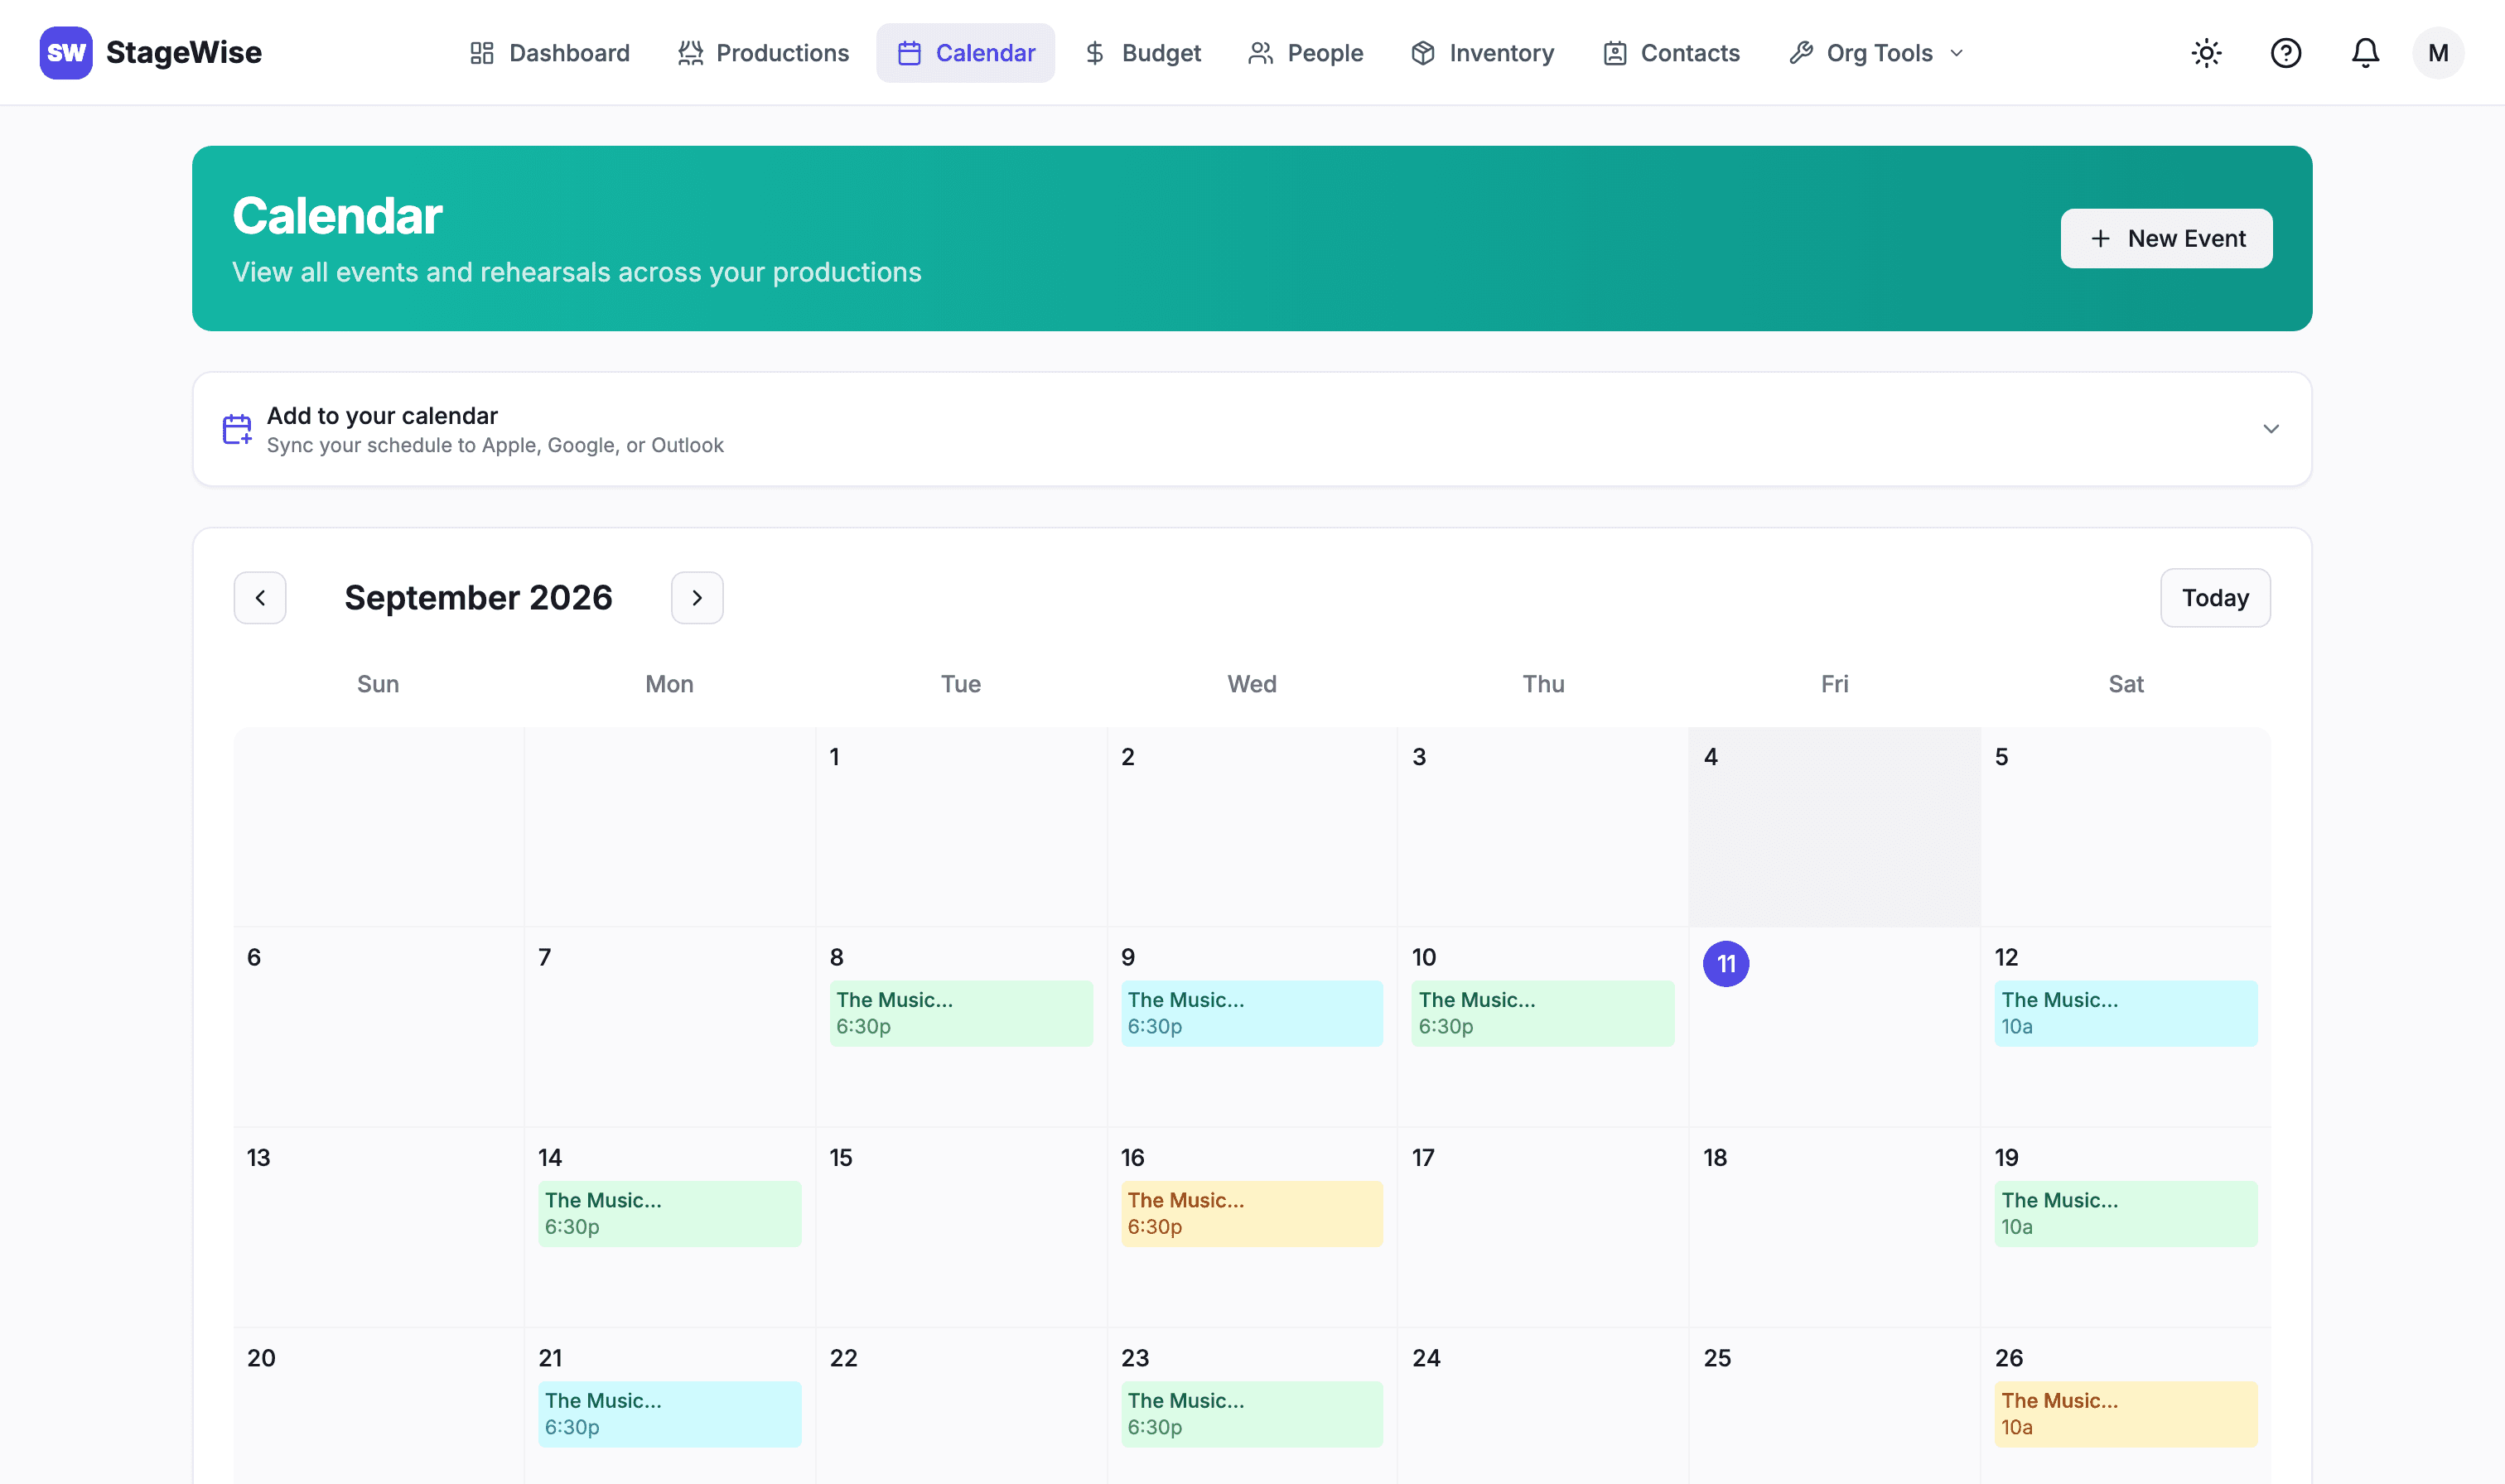Go to the People page
2505x1484 pixels.
tap(1306, 53)
